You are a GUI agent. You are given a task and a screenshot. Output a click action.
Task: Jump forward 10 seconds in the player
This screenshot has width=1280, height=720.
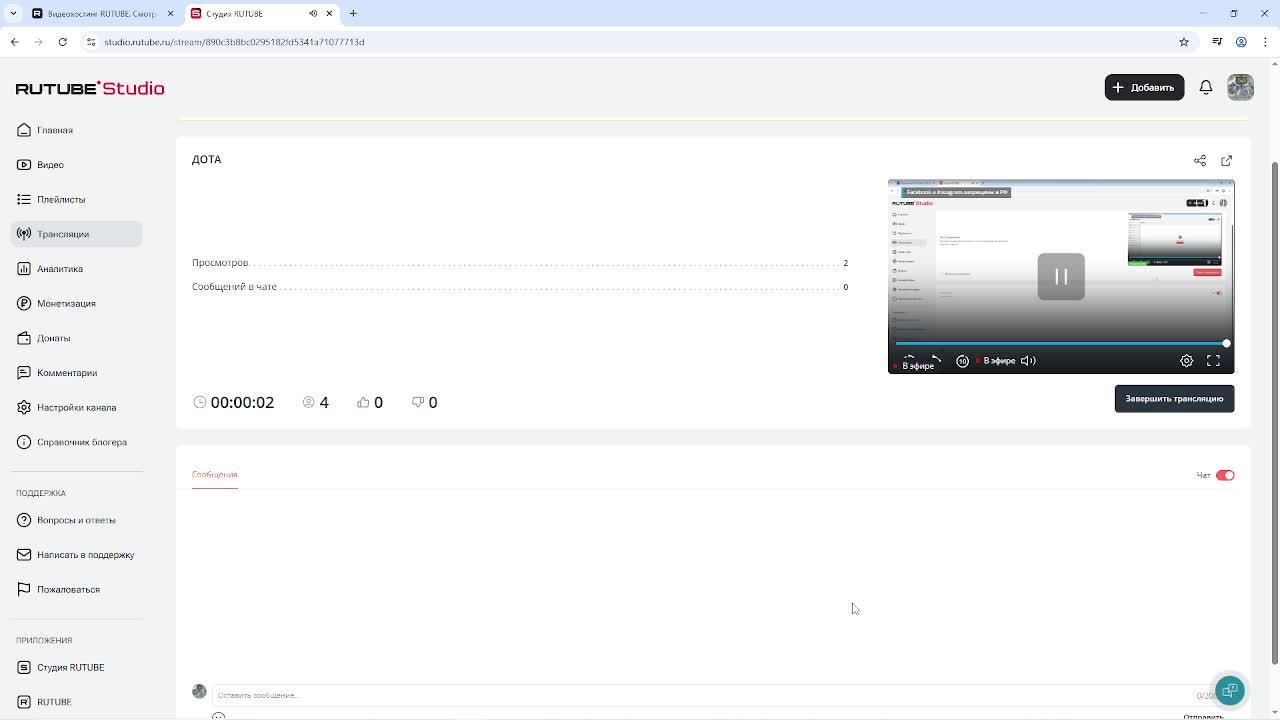962,361
